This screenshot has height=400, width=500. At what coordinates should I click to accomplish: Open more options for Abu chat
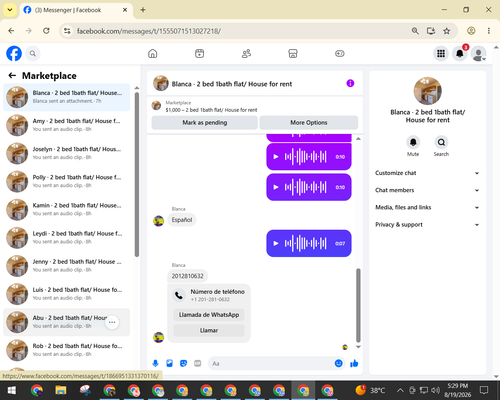point(112,322)
